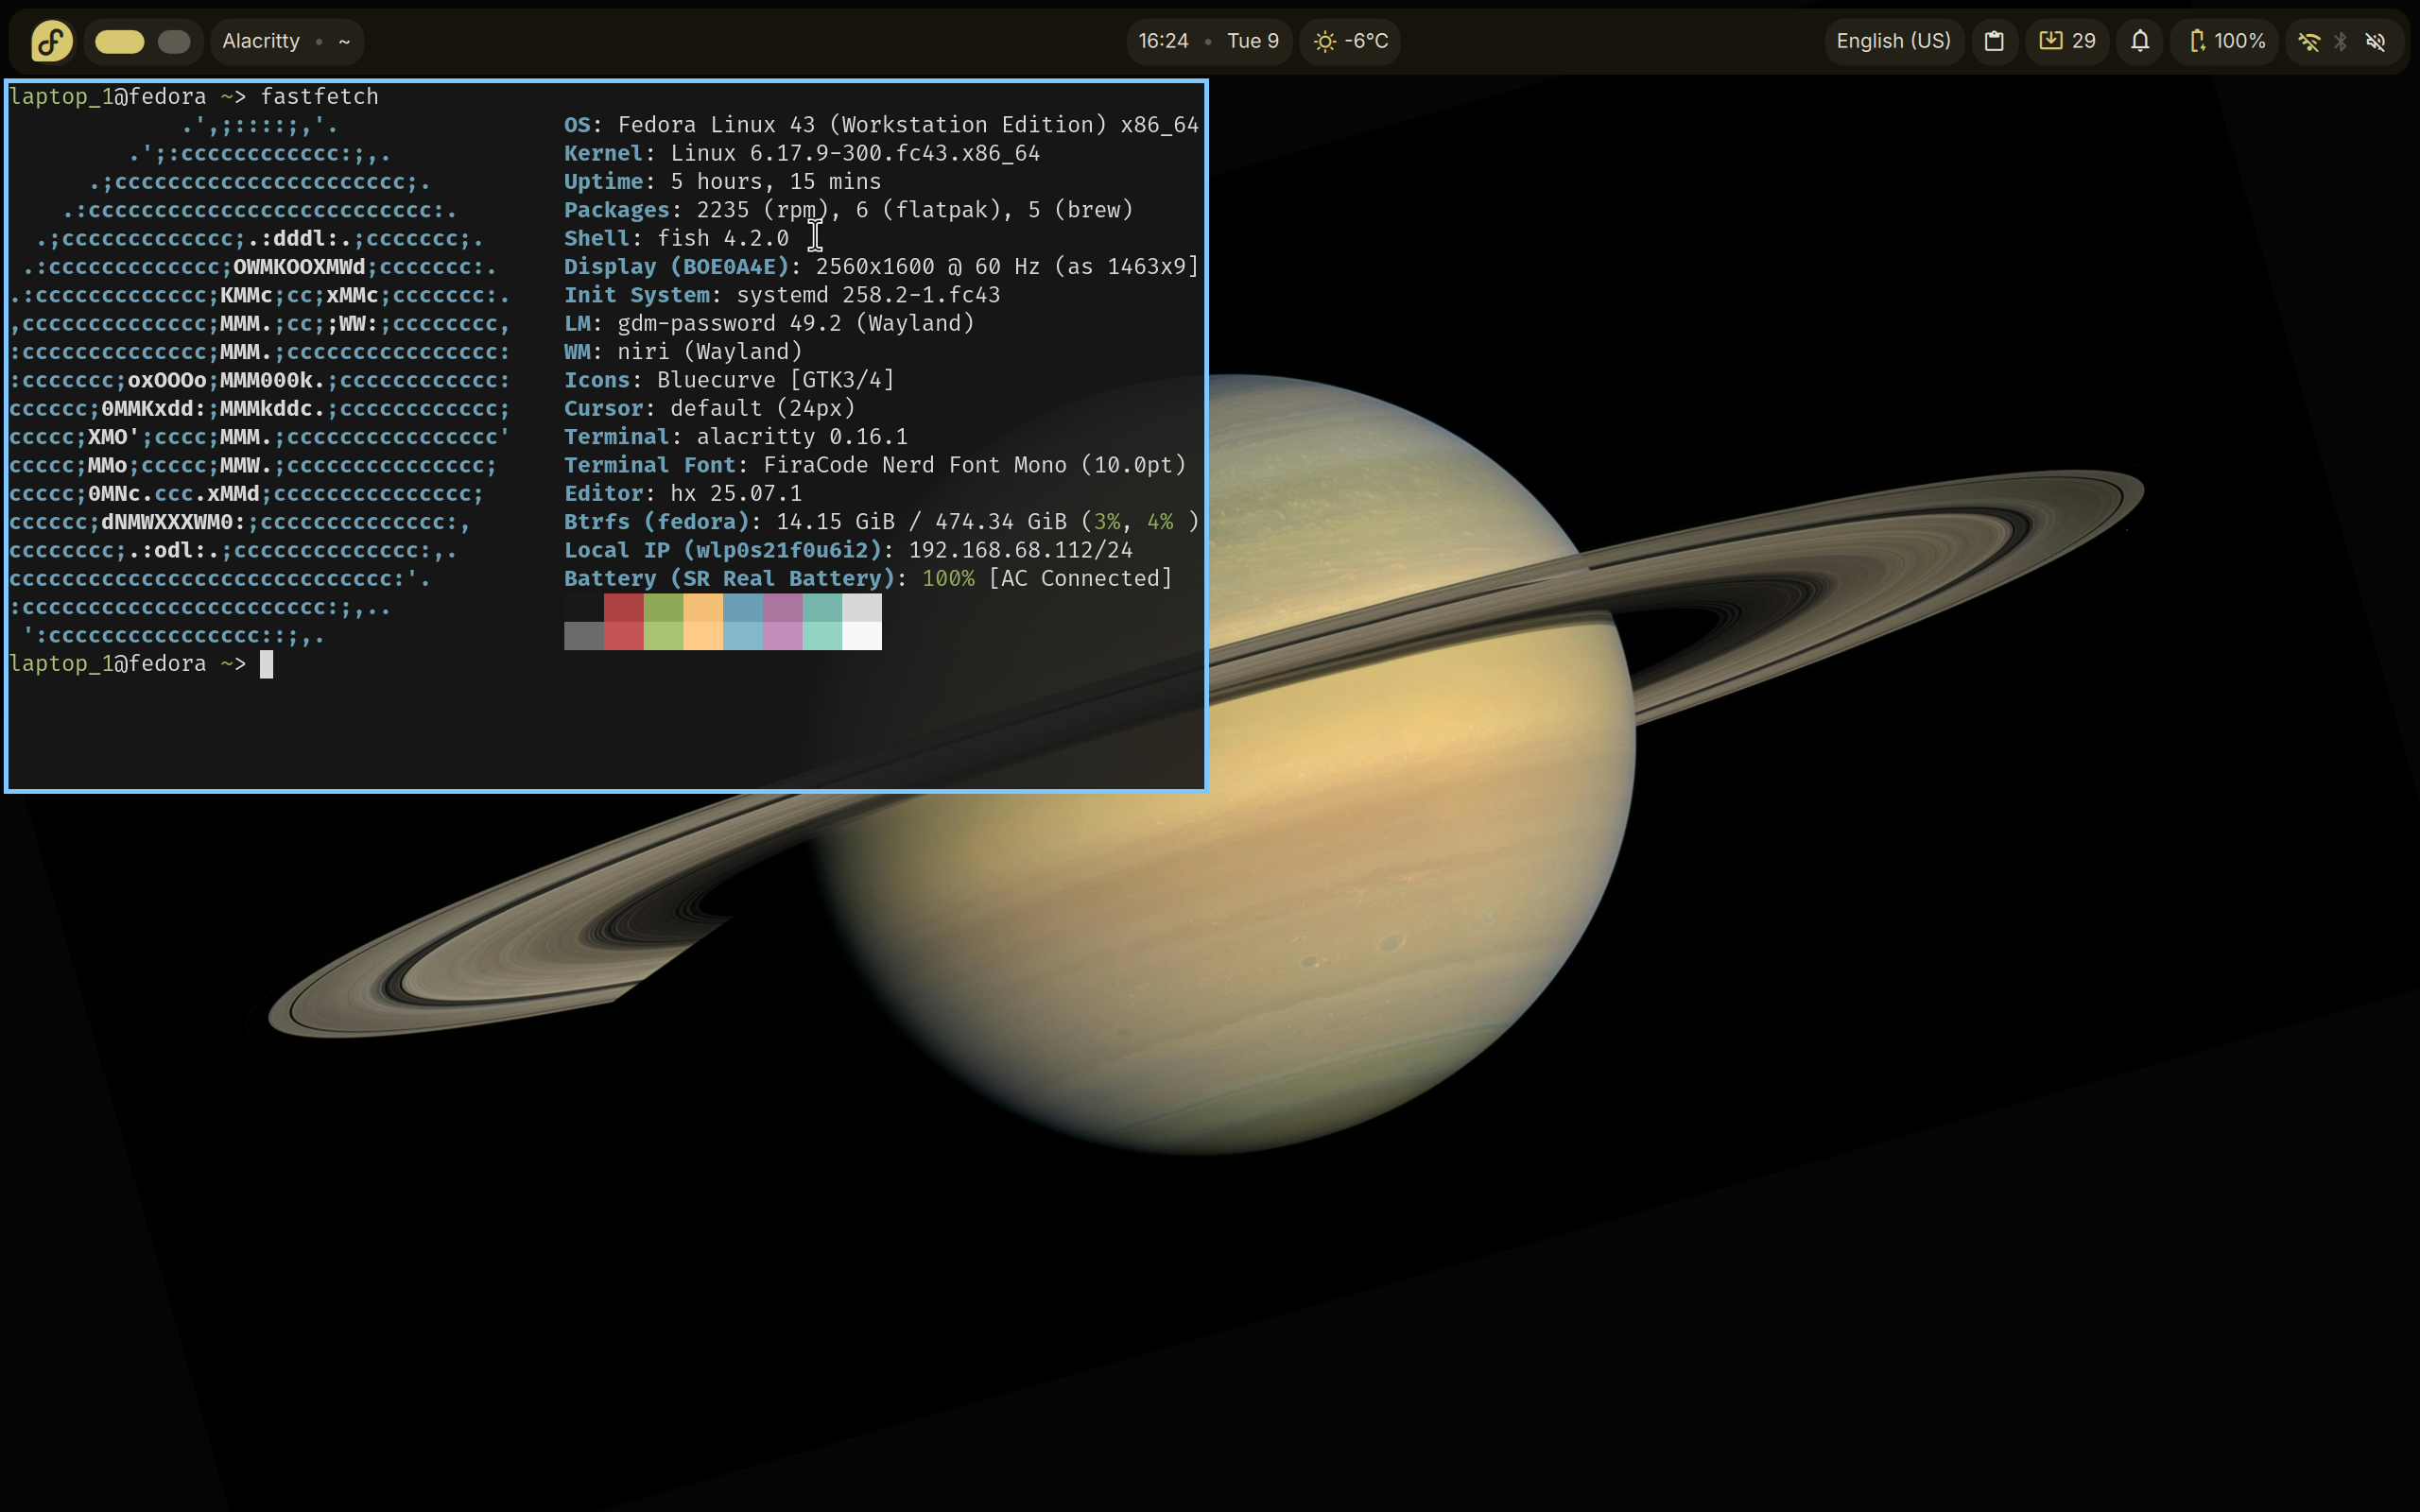Click the fastfetch Kernel output line
2420x1512 pixels.
(800, 153)
